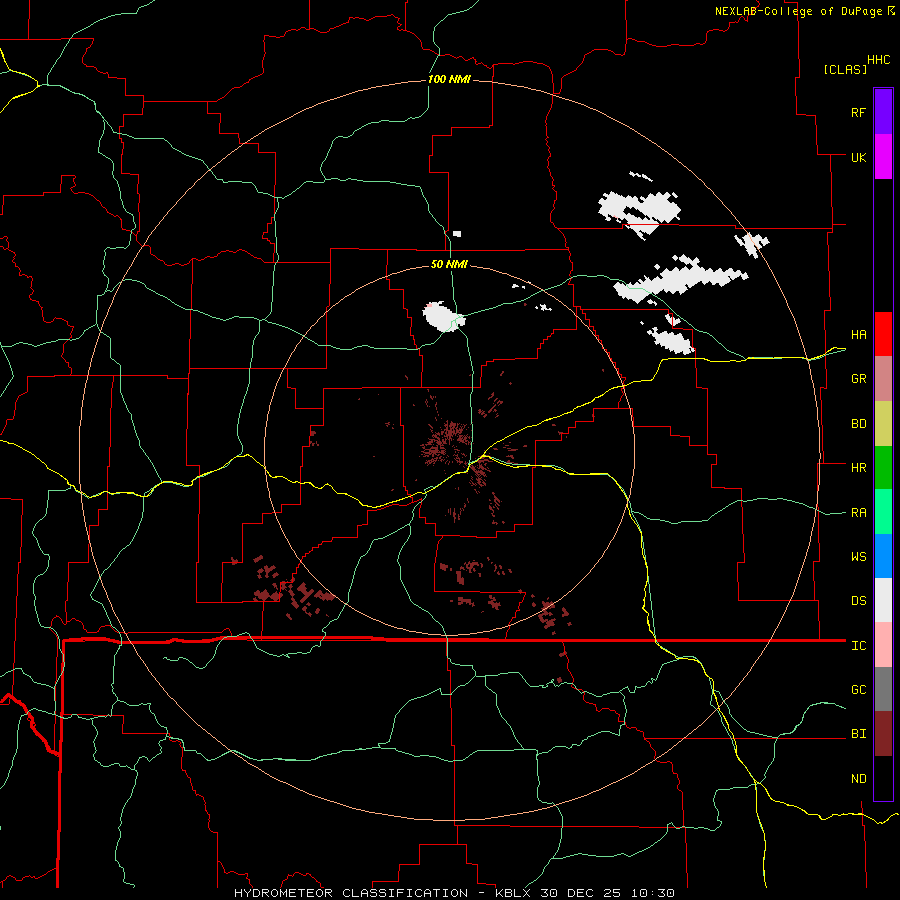Click the BI legend label
Viewport: 900px width, 900px height.
click(x=858, y=734)
